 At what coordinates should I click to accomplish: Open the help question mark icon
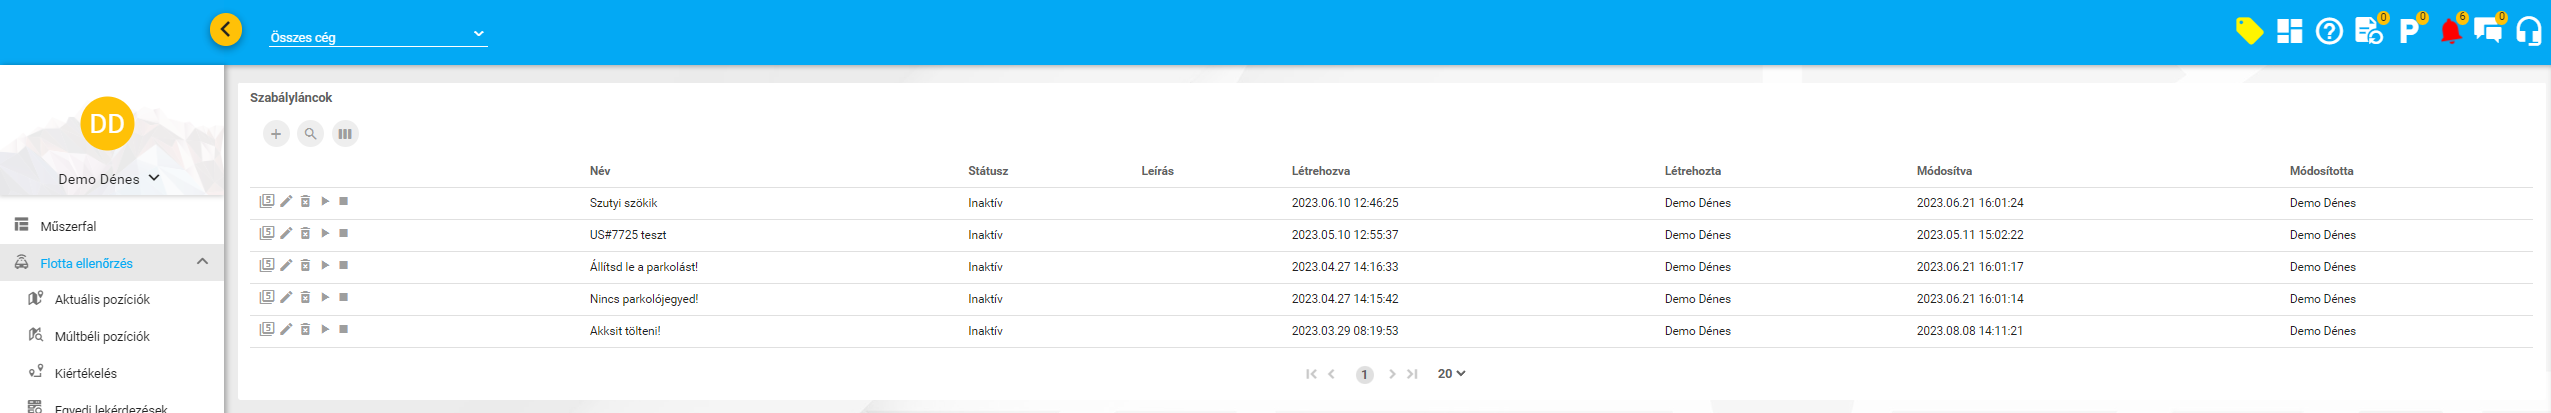click(2329, 32)
